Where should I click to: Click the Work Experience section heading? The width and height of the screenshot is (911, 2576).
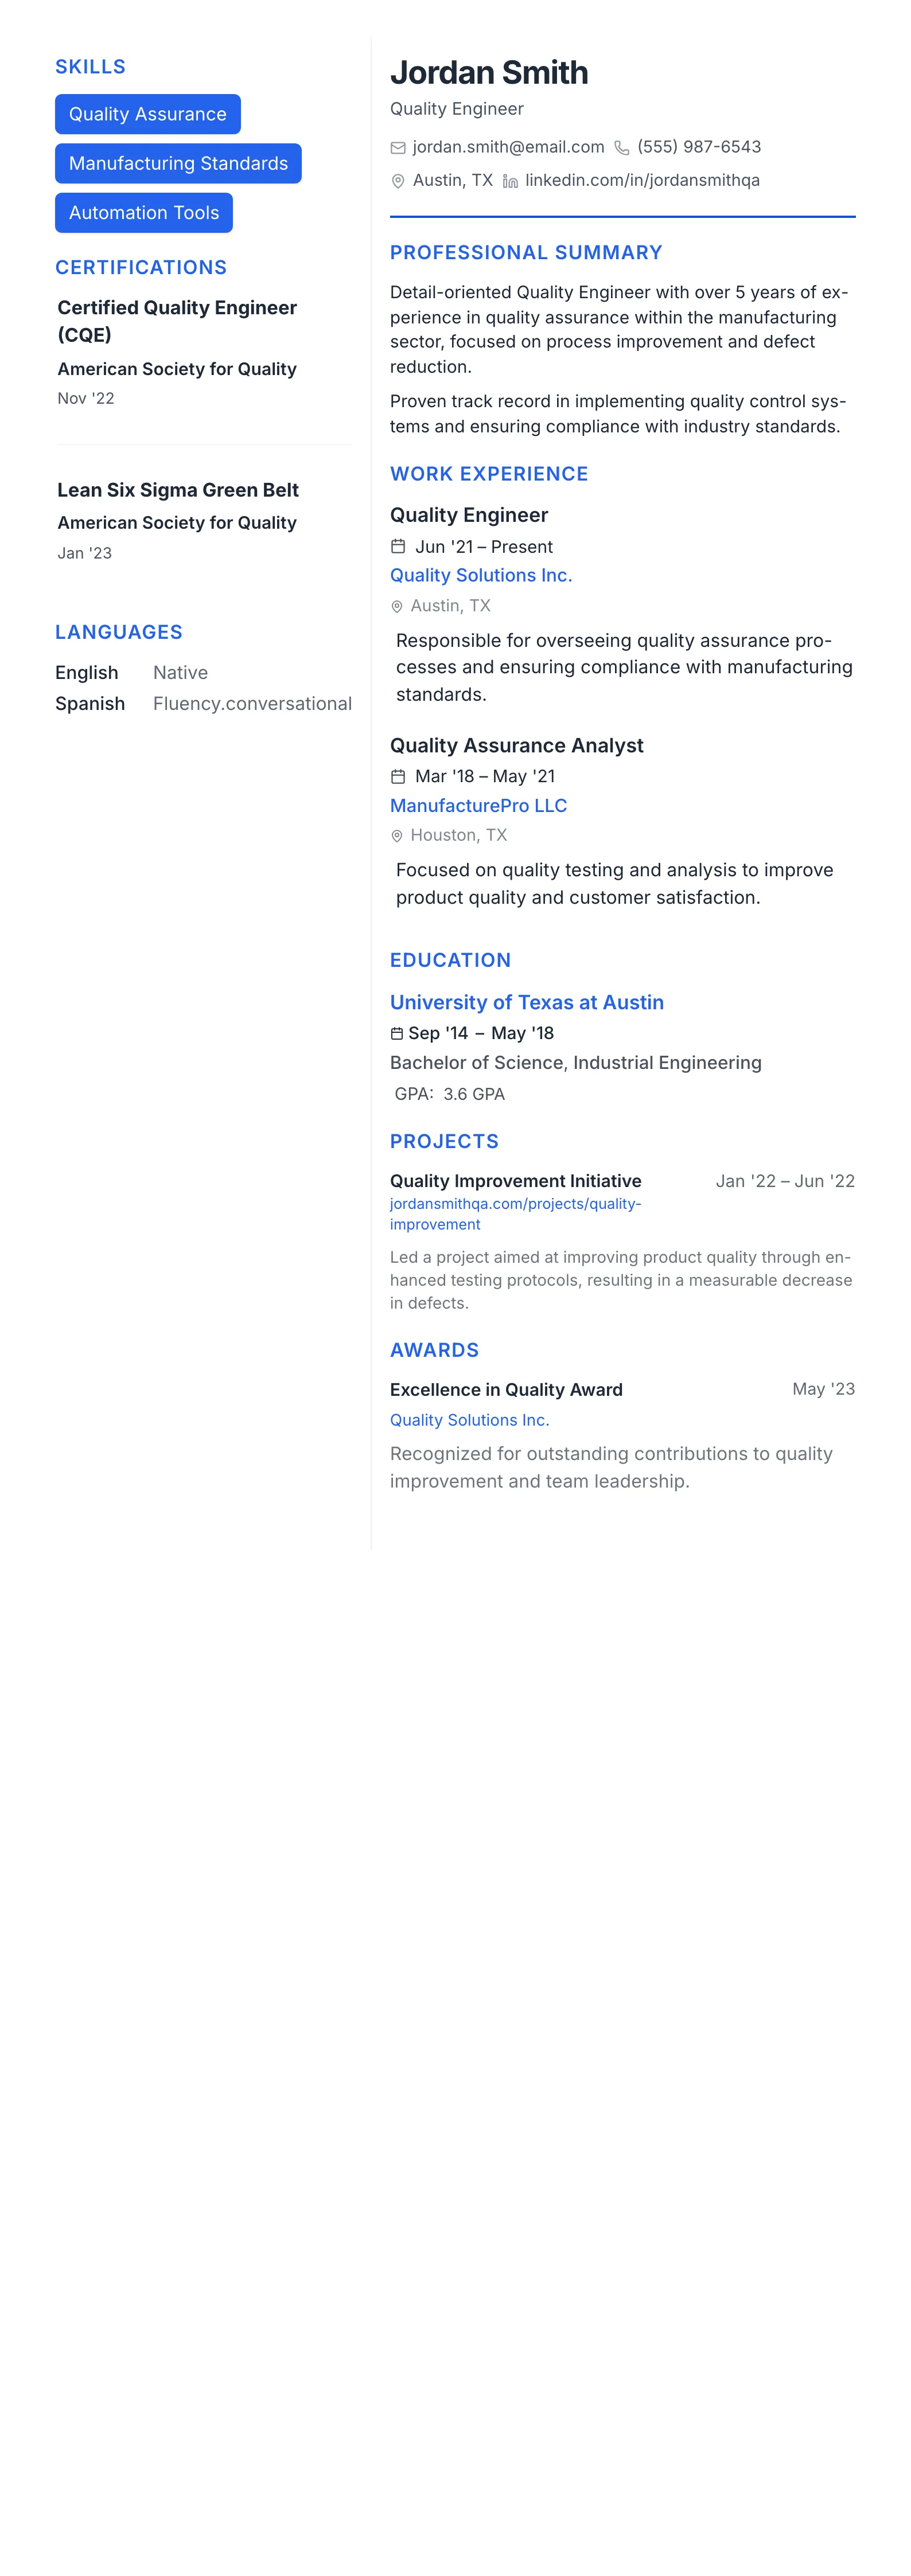pos(489,474)
